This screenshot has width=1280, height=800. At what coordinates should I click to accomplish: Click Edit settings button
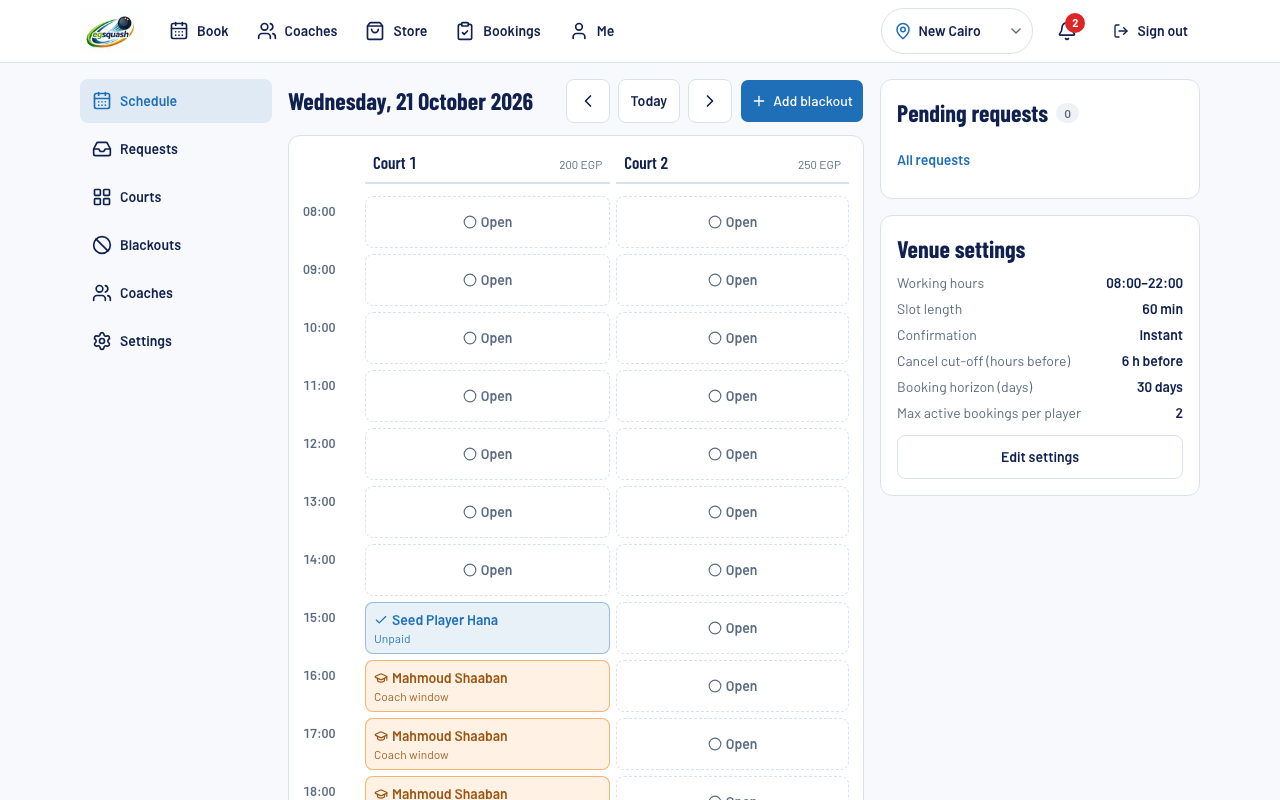[x=1040, y=457]
